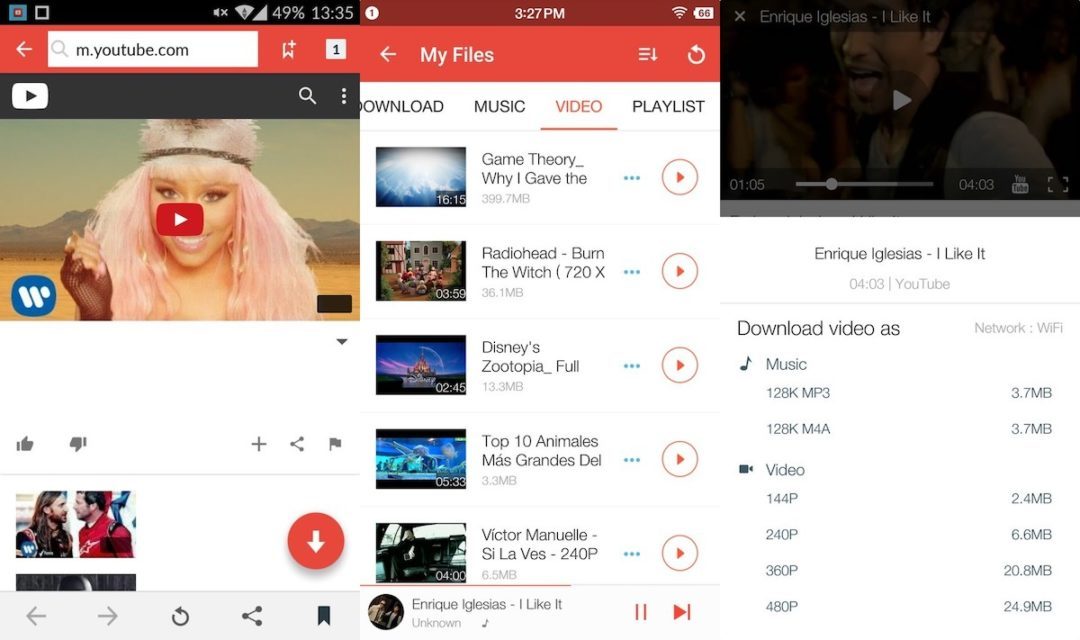Share page from browser bottom toolbar
Screen dimensions: 1080x640
click(252, 616)
